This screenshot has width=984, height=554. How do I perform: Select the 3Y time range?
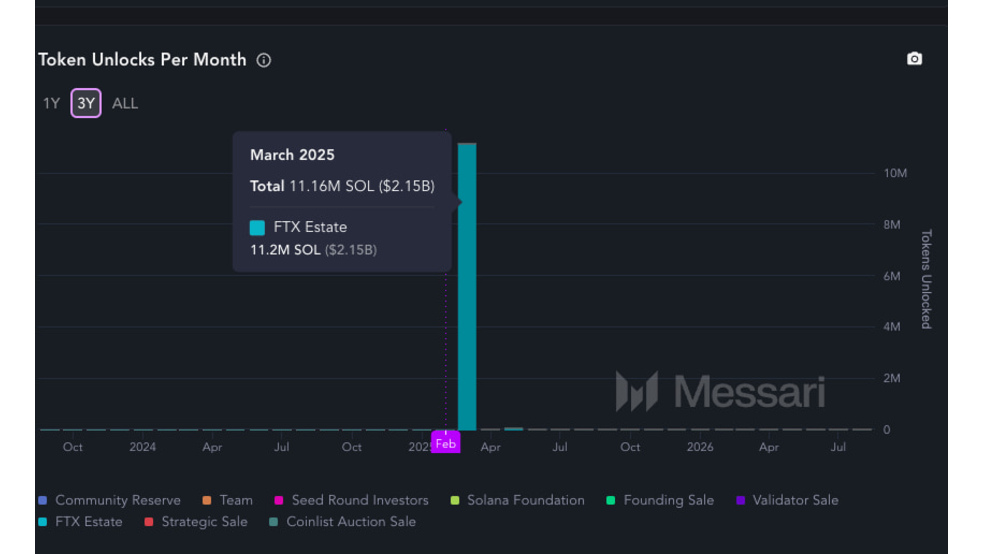[86, 104]
